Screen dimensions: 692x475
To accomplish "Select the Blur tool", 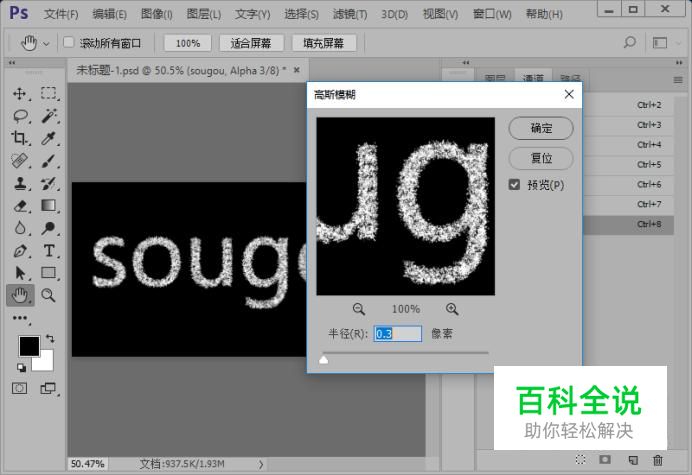I will point(19,228).
